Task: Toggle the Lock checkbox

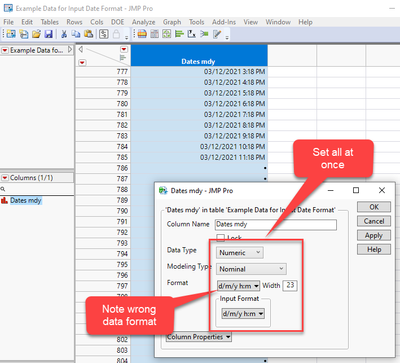Action: point(220,238)
